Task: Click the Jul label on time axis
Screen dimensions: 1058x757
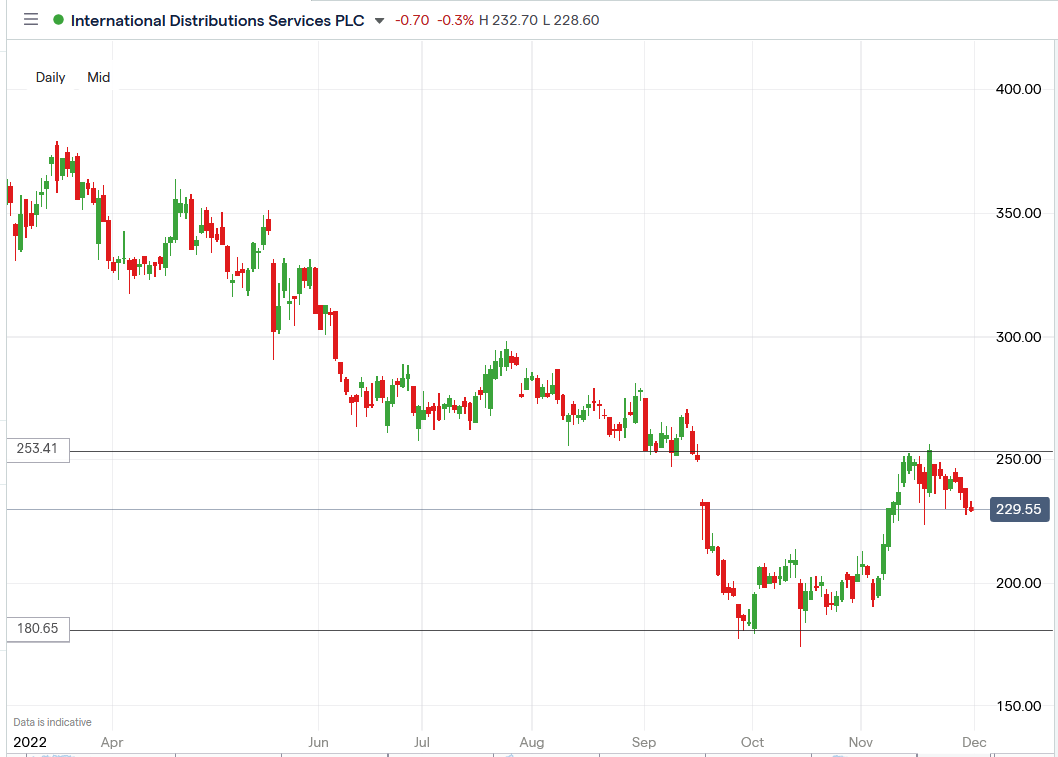Action: tap(422, 743)
